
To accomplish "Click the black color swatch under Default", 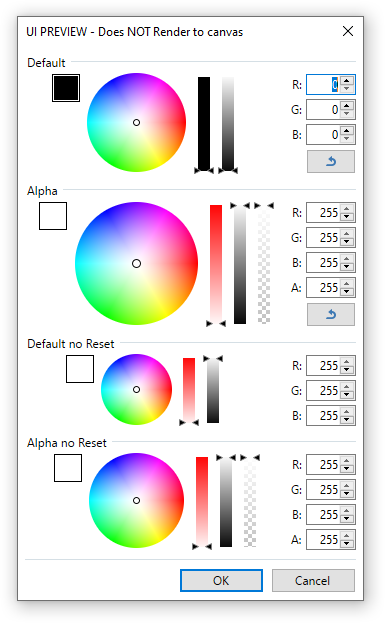I will [x=66, y=88].
